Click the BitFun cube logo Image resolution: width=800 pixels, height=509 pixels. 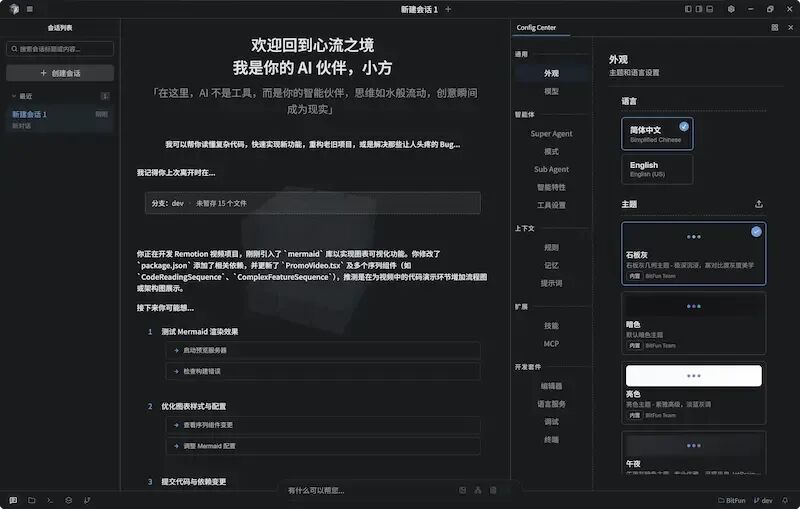click(14, 9)
